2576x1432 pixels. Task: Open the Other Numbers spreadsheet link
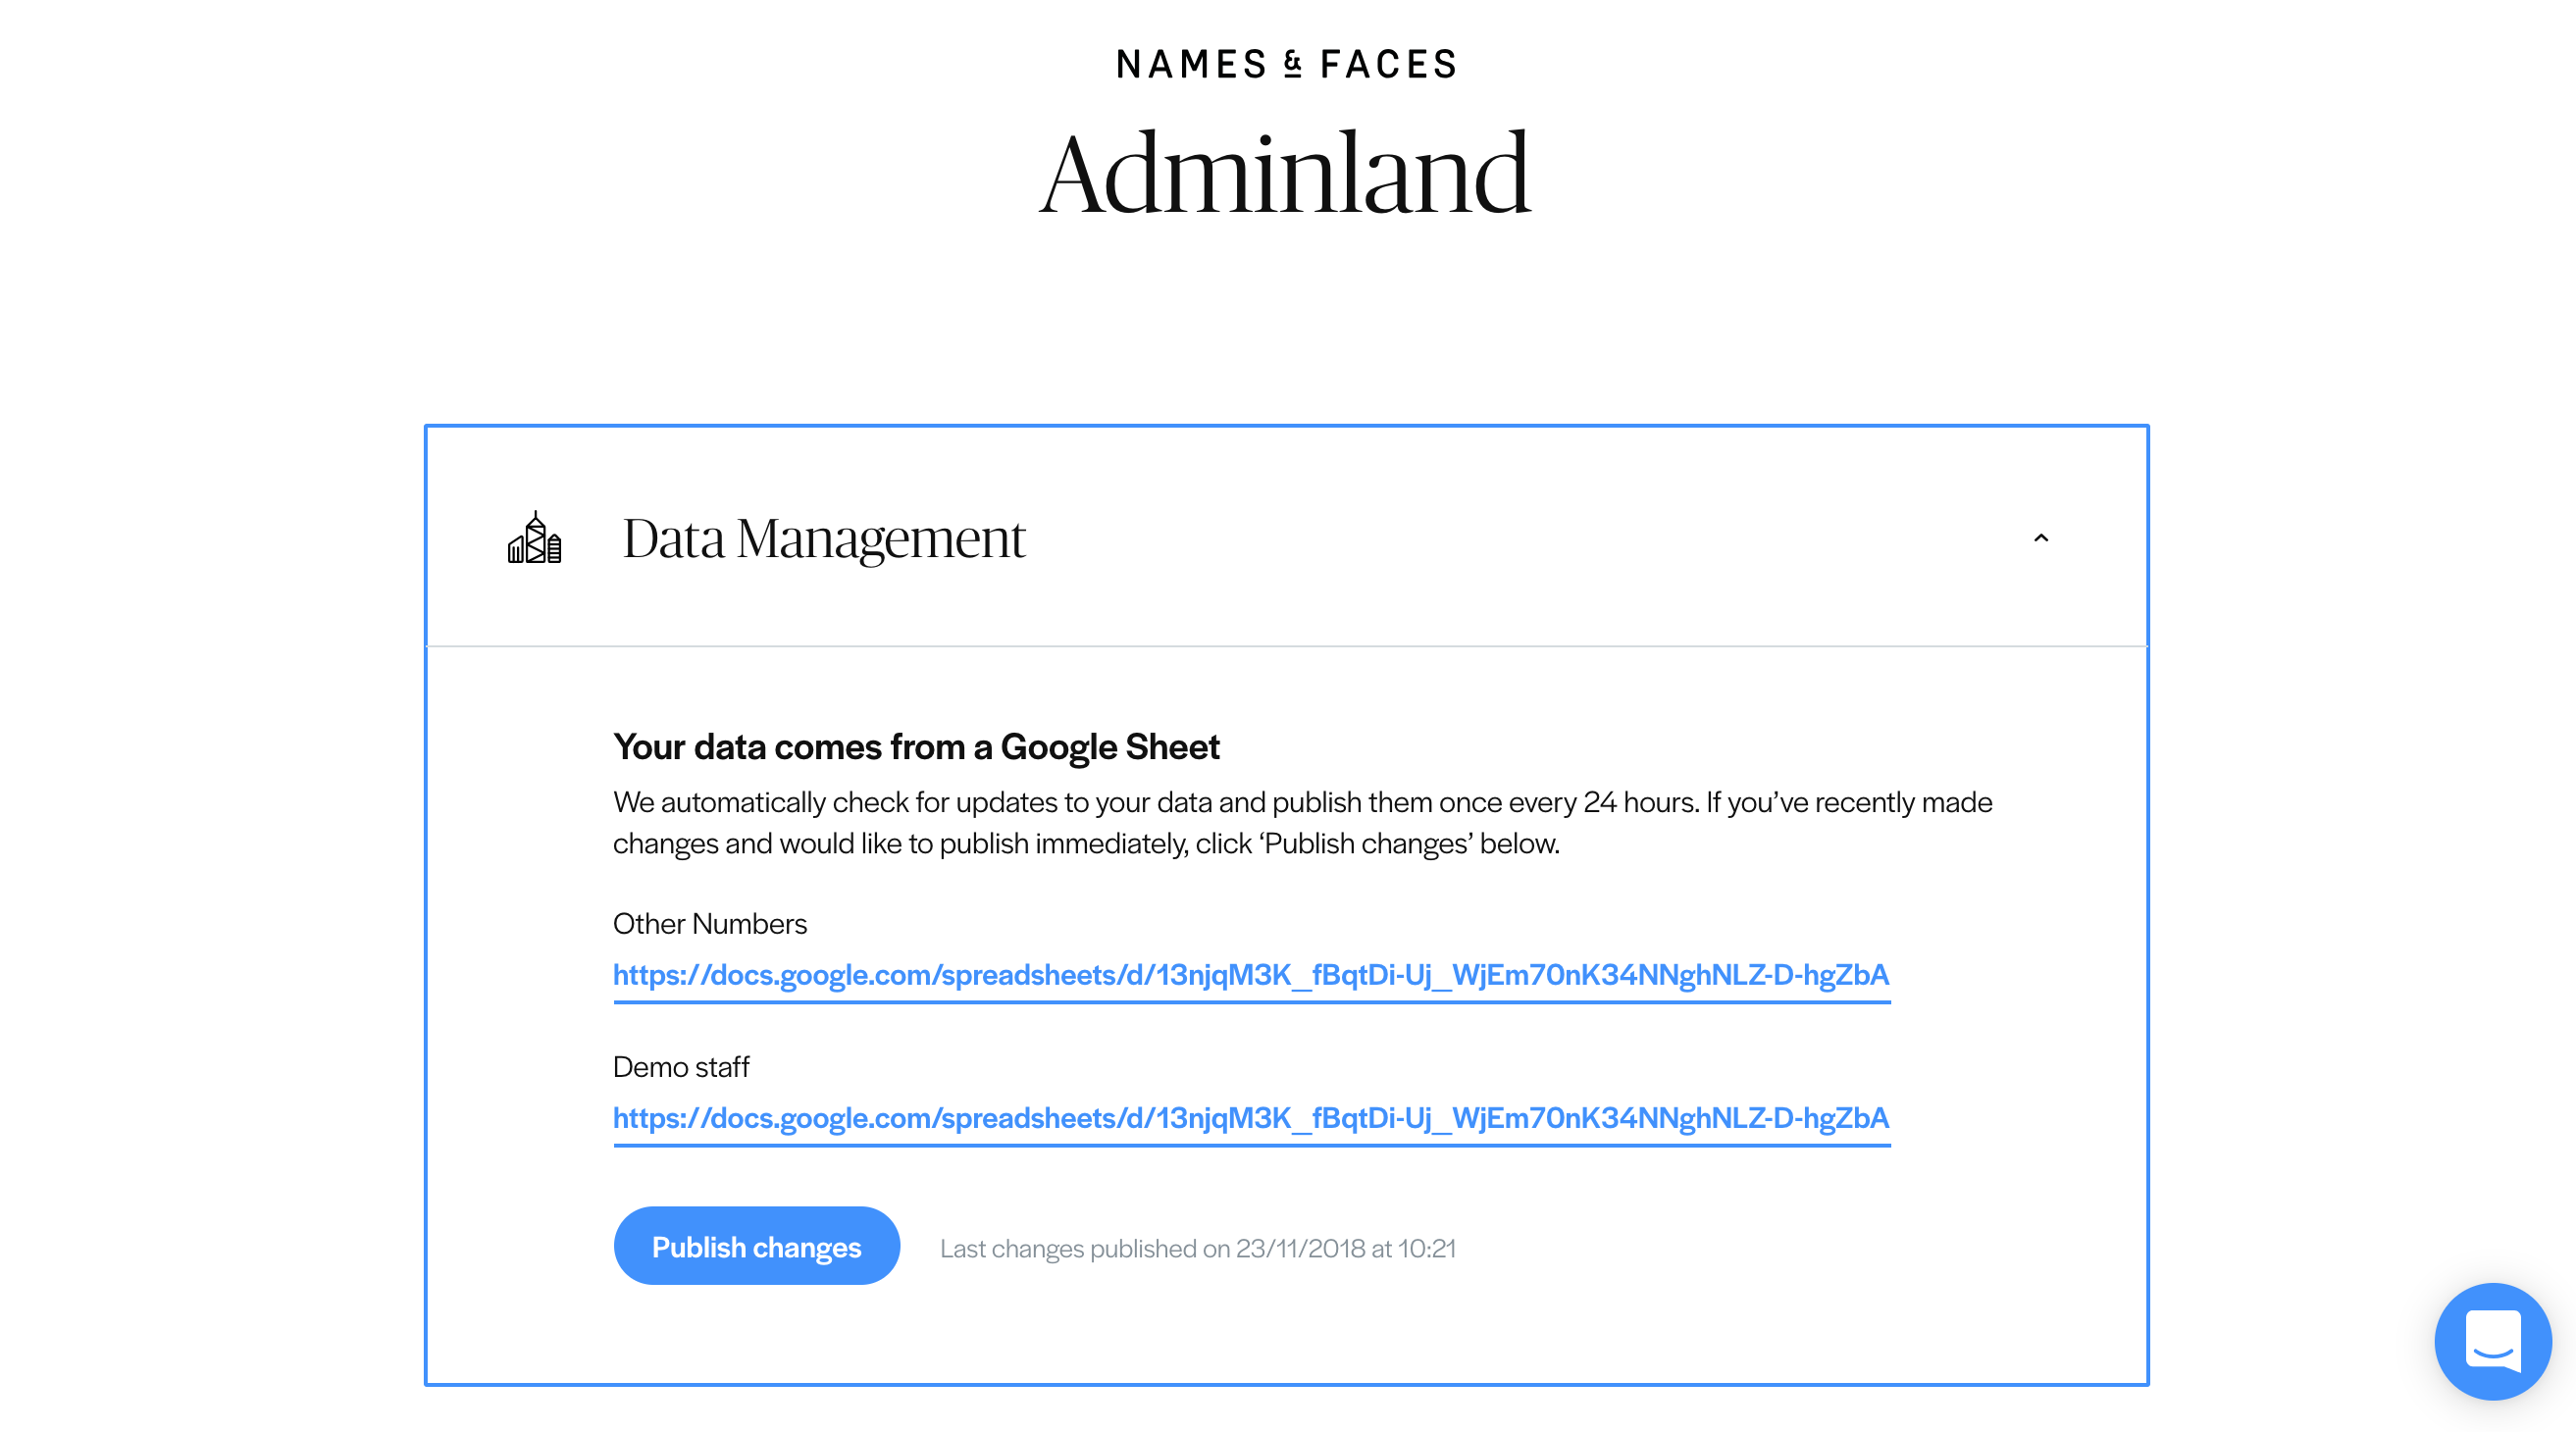pyautogui.click(x=1251, y=975)
